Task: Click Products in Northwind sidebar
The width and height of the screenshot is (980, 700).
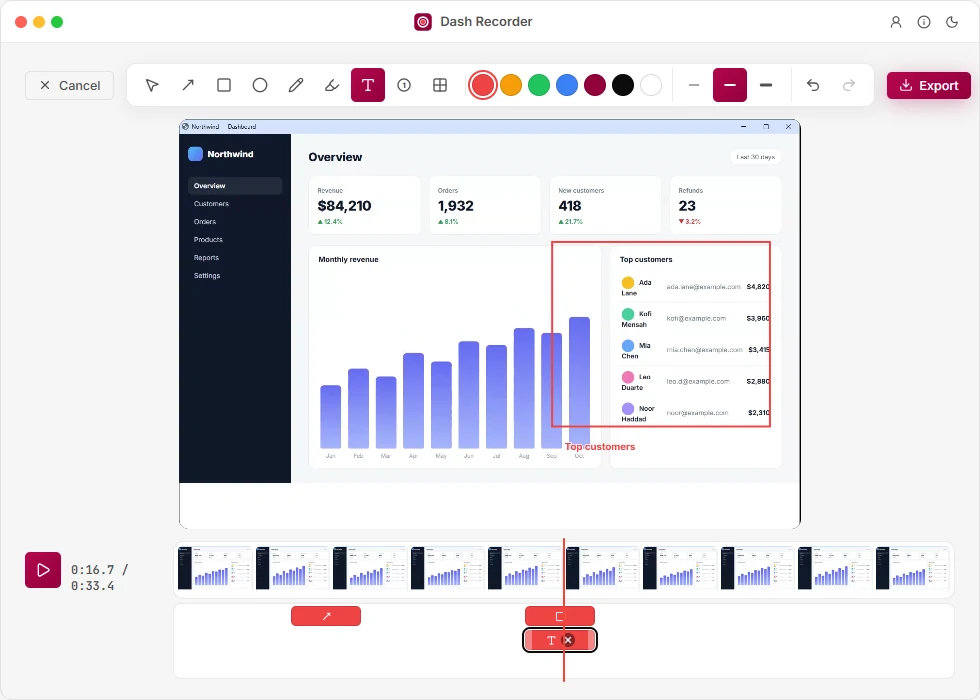Action: 208,240
